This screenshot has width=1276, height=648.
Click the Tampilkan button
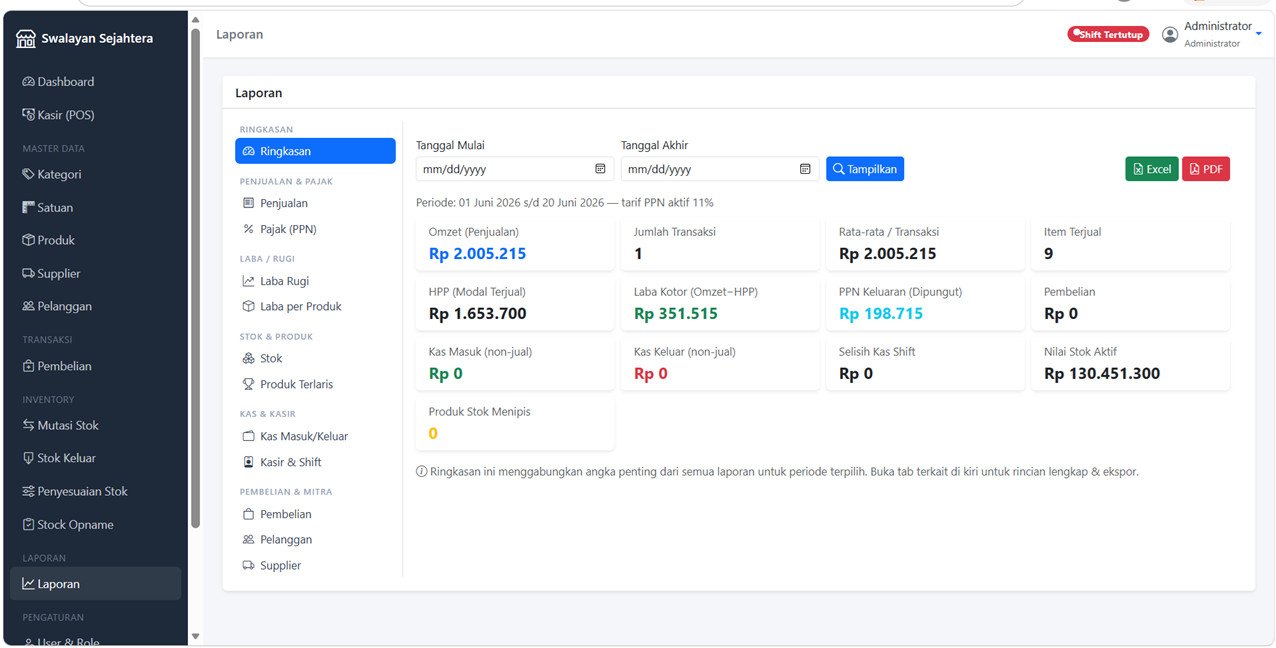tap(865, 169)
